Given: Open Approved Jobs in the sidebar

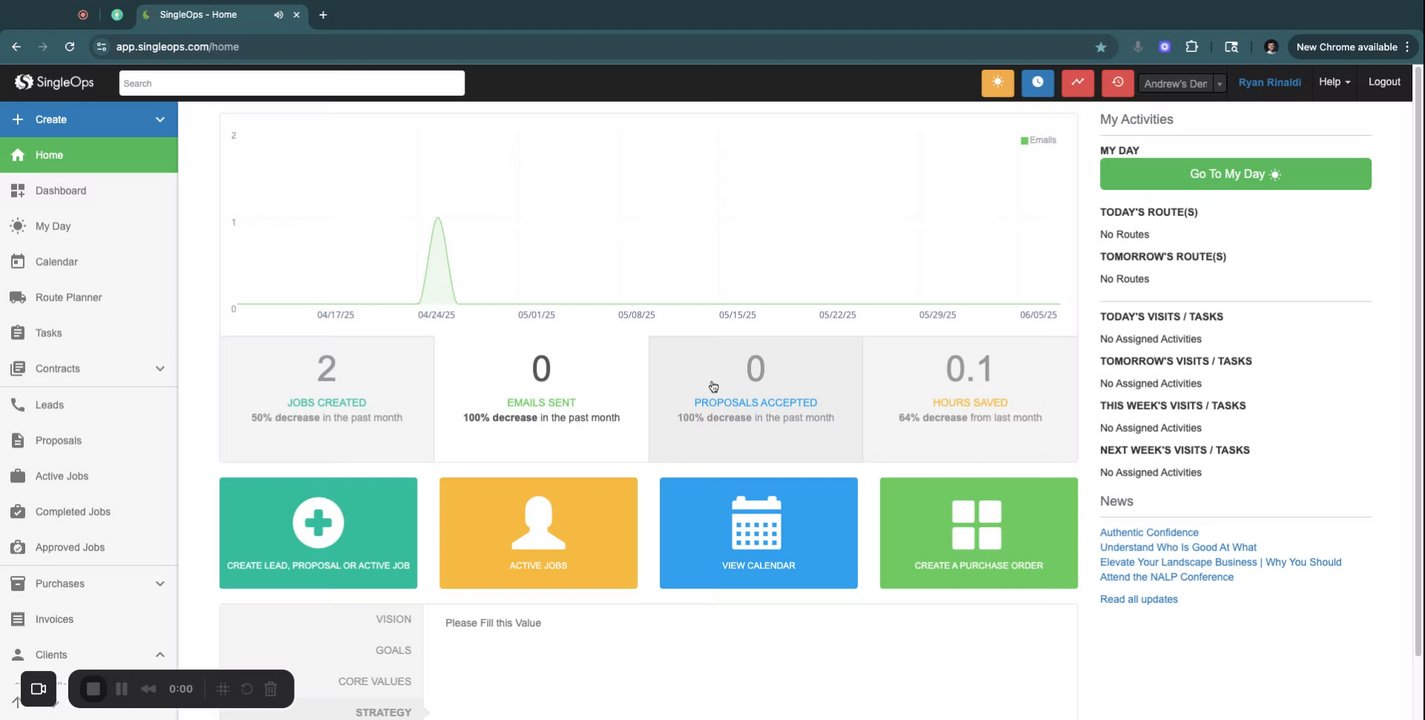Looking at the screenshot, I should coord(89,548).
